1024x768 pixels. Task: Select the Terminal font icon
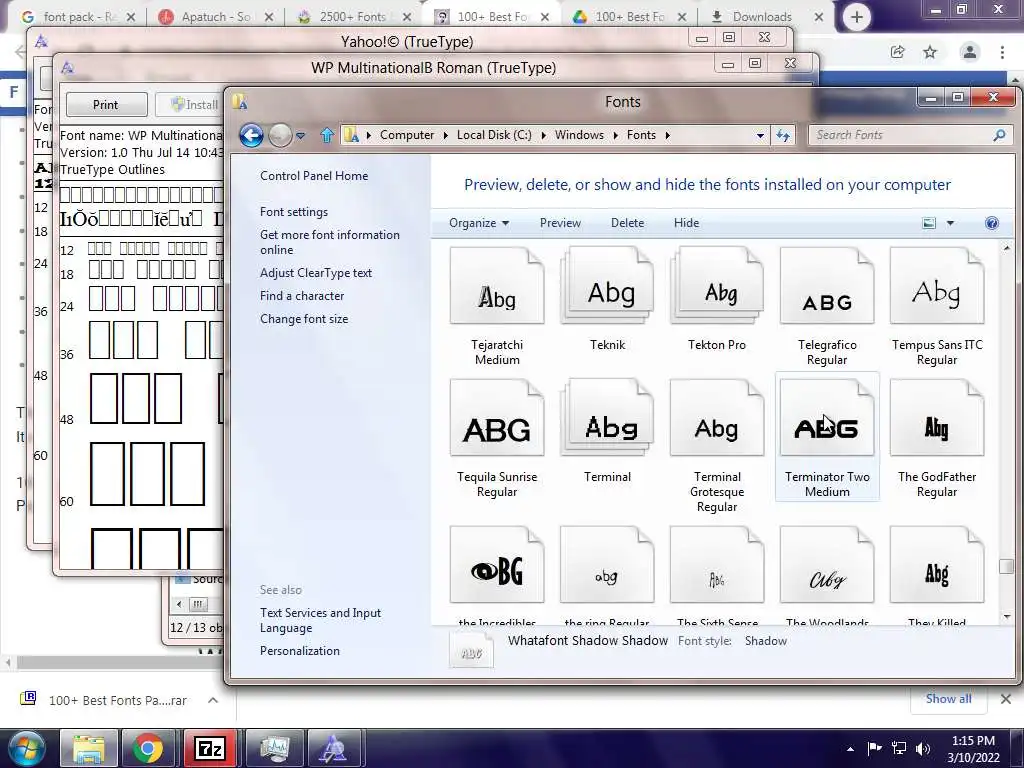[x=607, y=418]
